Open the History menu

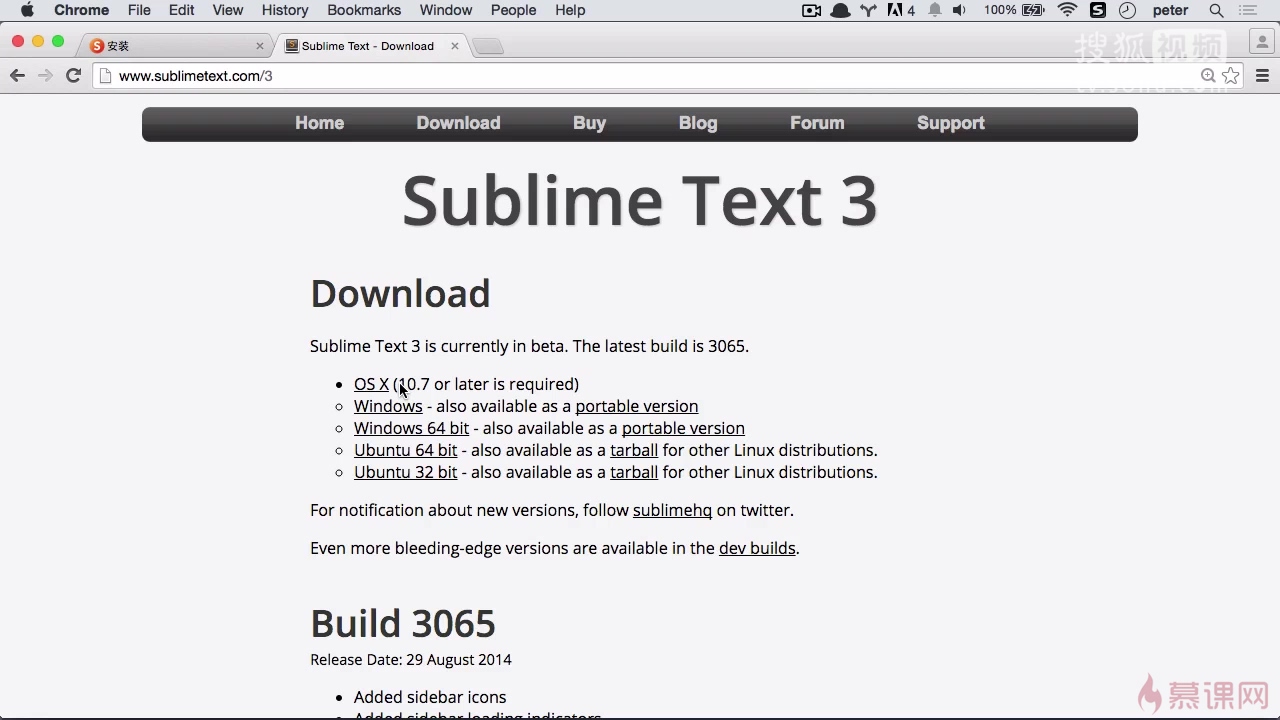tap(285, 10)
